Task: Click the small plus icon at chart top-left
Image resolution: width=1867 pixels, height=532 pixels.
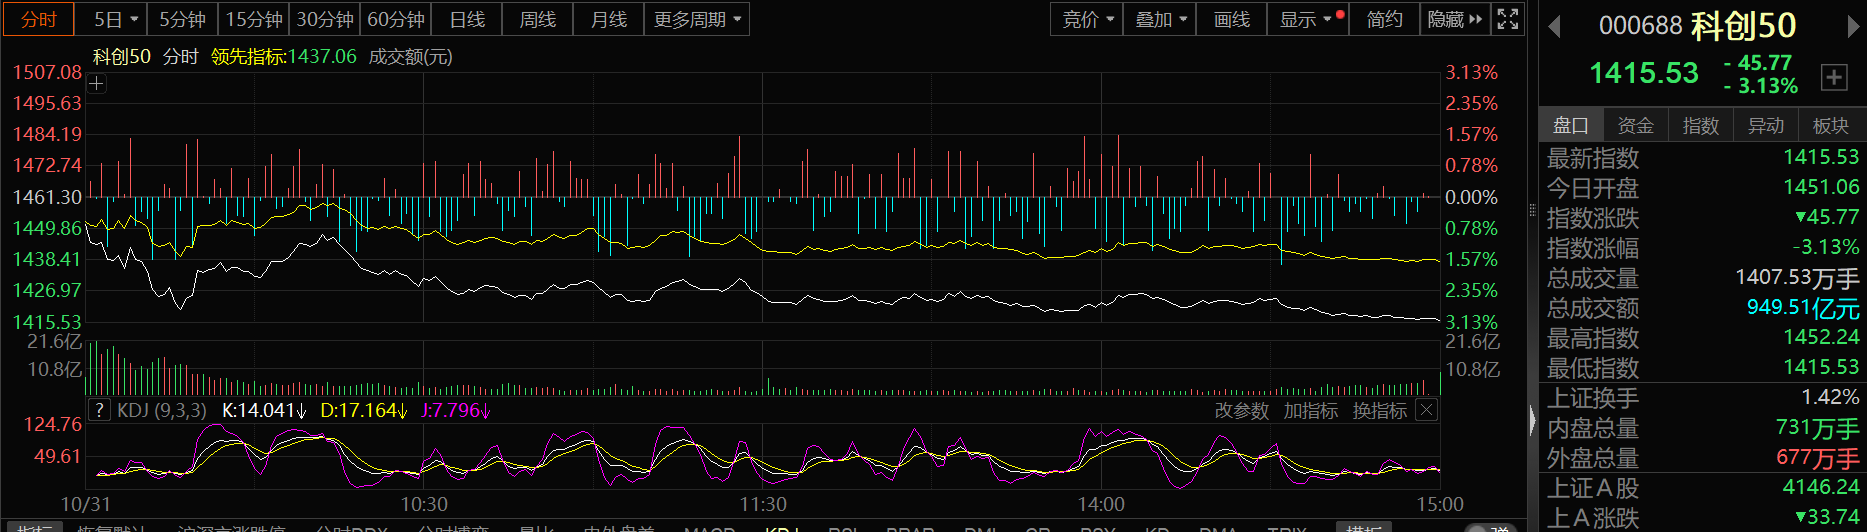Action: 96,84
